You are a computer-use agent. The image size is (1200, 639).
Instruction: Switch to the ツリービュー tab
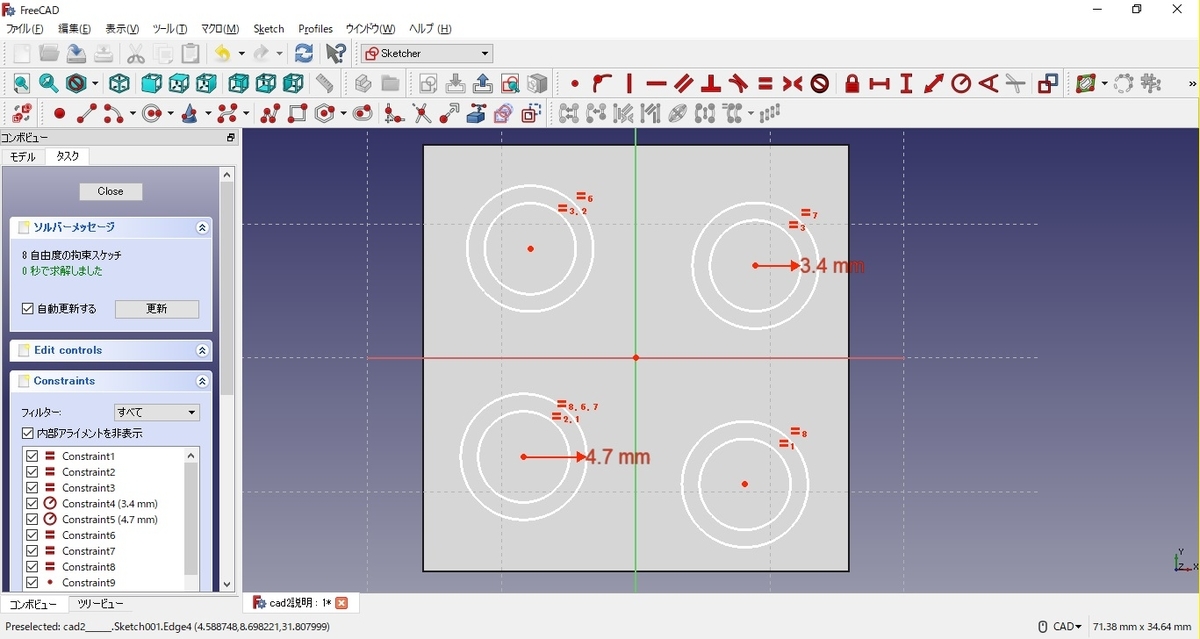click(x=100, y=604)
